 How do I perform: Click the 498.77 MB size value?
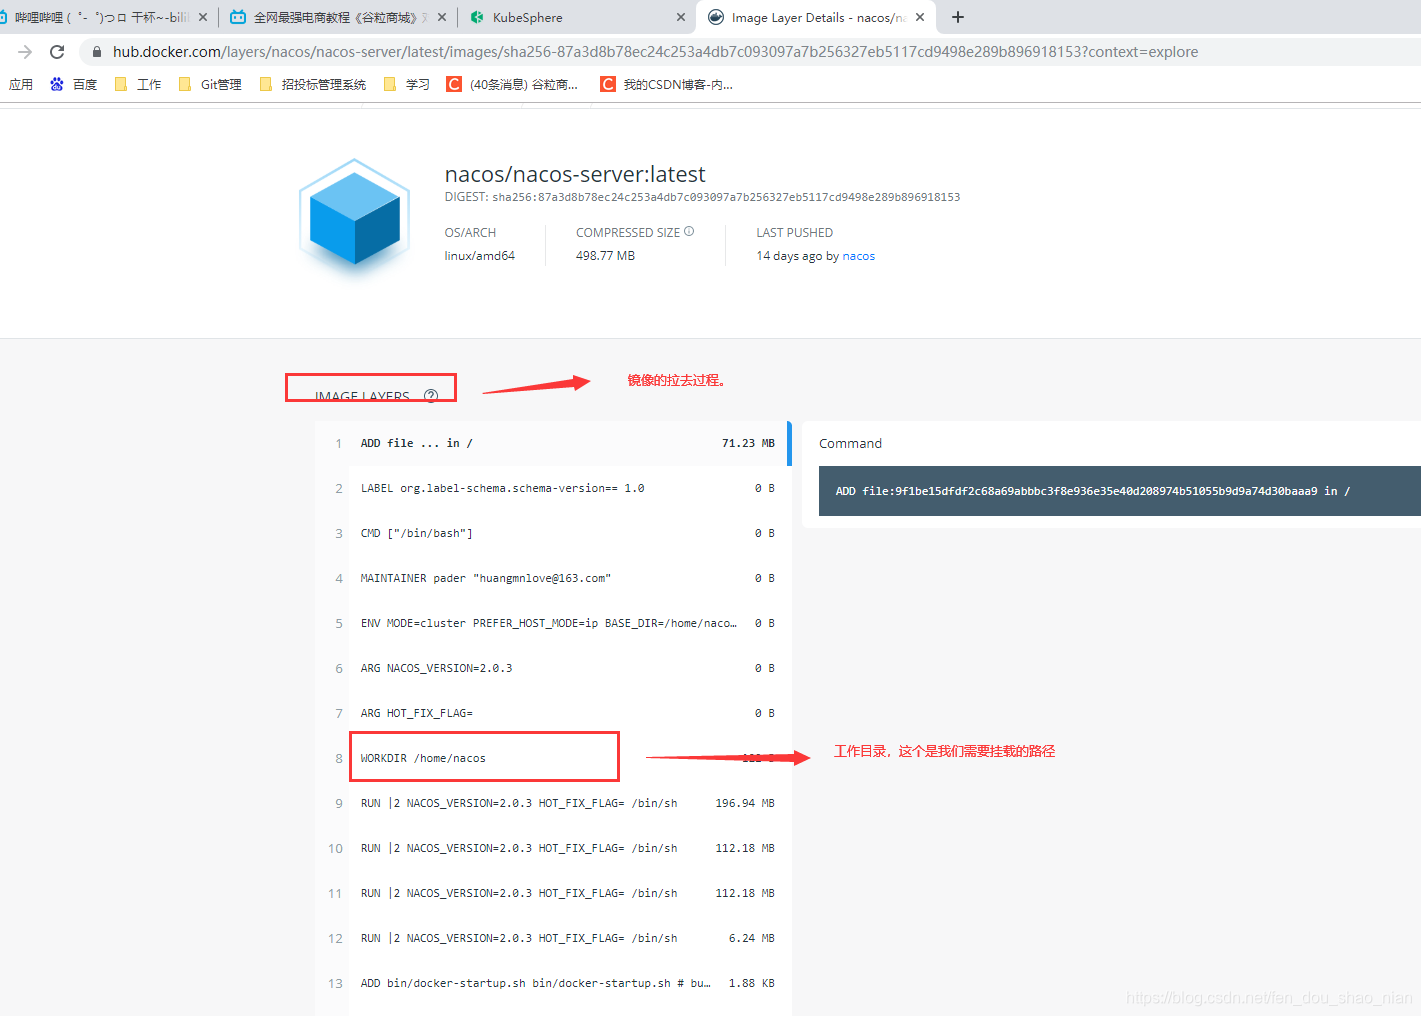coord(605,256)
